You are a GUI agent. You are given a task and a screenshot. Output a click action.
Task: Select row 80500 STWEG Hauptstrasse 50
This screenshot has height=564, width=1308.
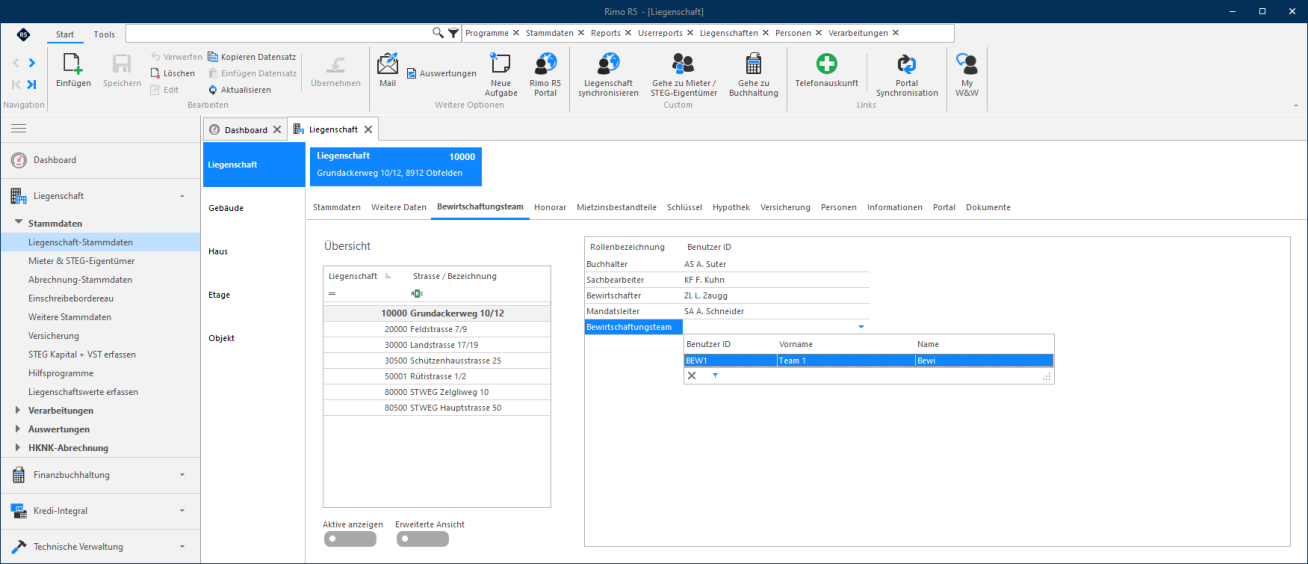coord(437,407)
